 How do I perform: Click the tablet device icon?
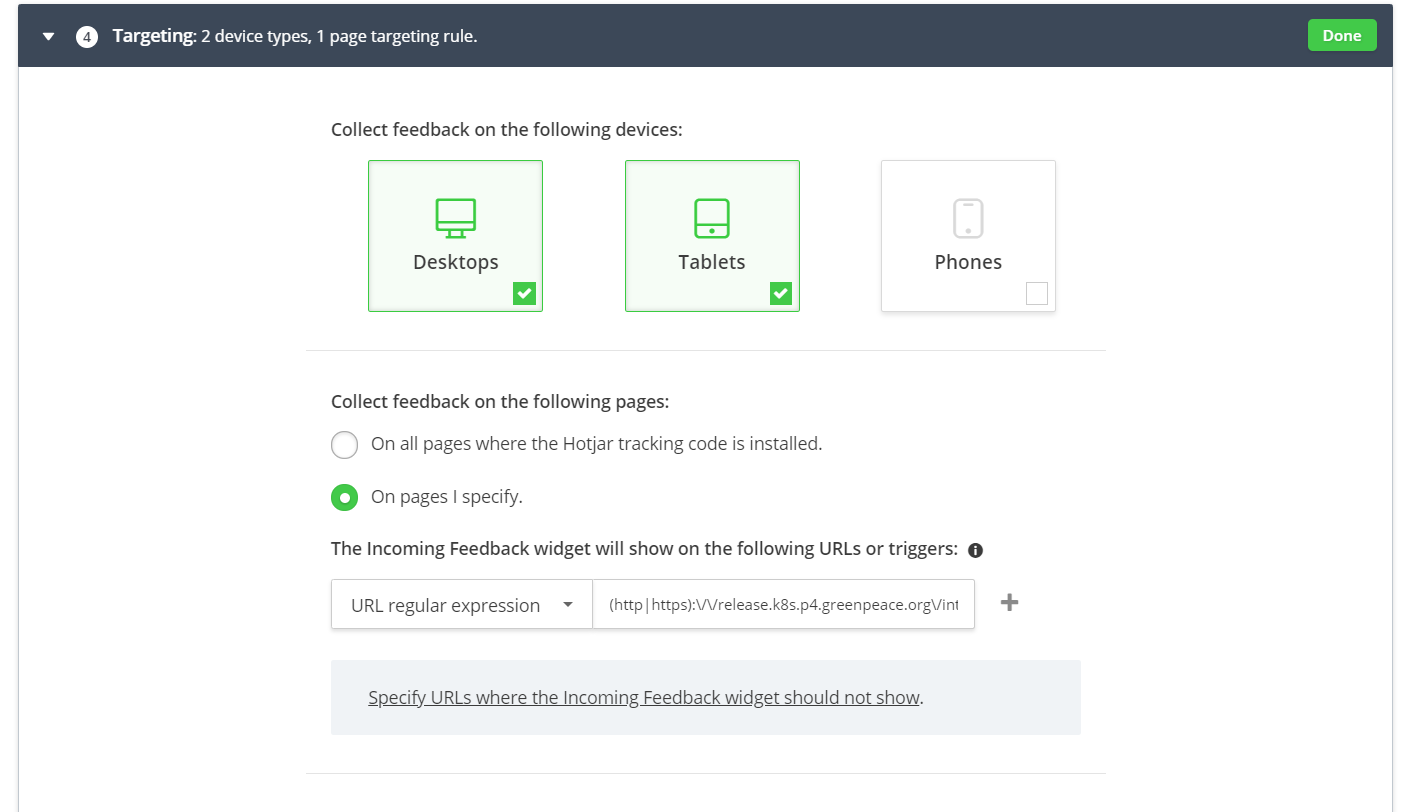[712, 218]
